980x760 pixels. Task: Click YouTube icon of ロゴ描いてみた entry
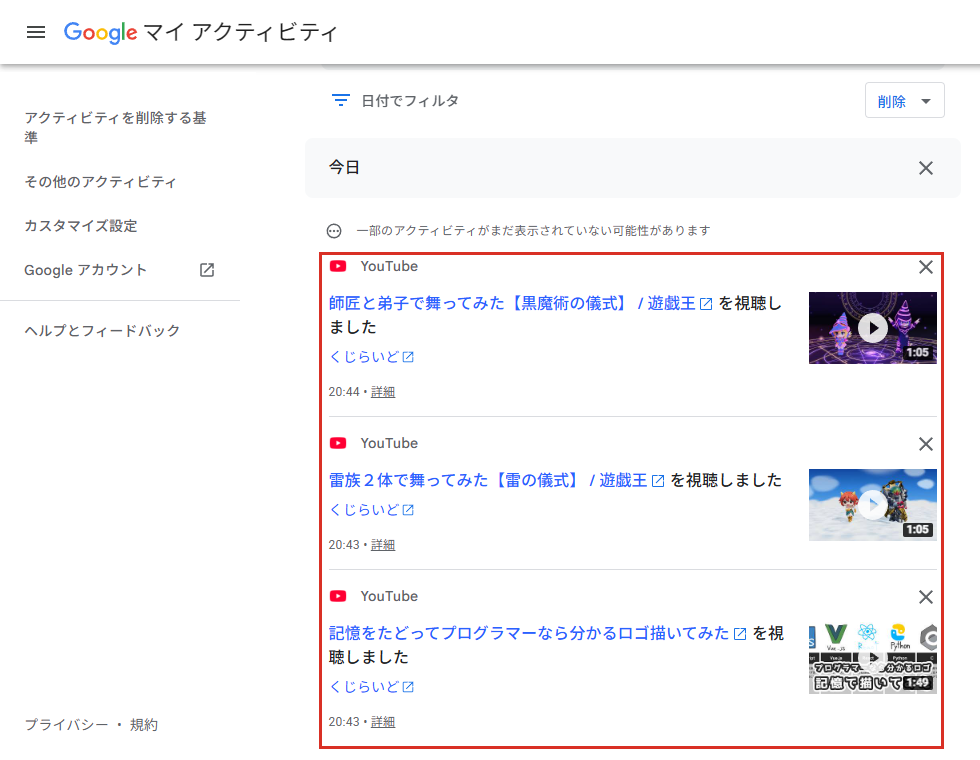tap(338, 596)
